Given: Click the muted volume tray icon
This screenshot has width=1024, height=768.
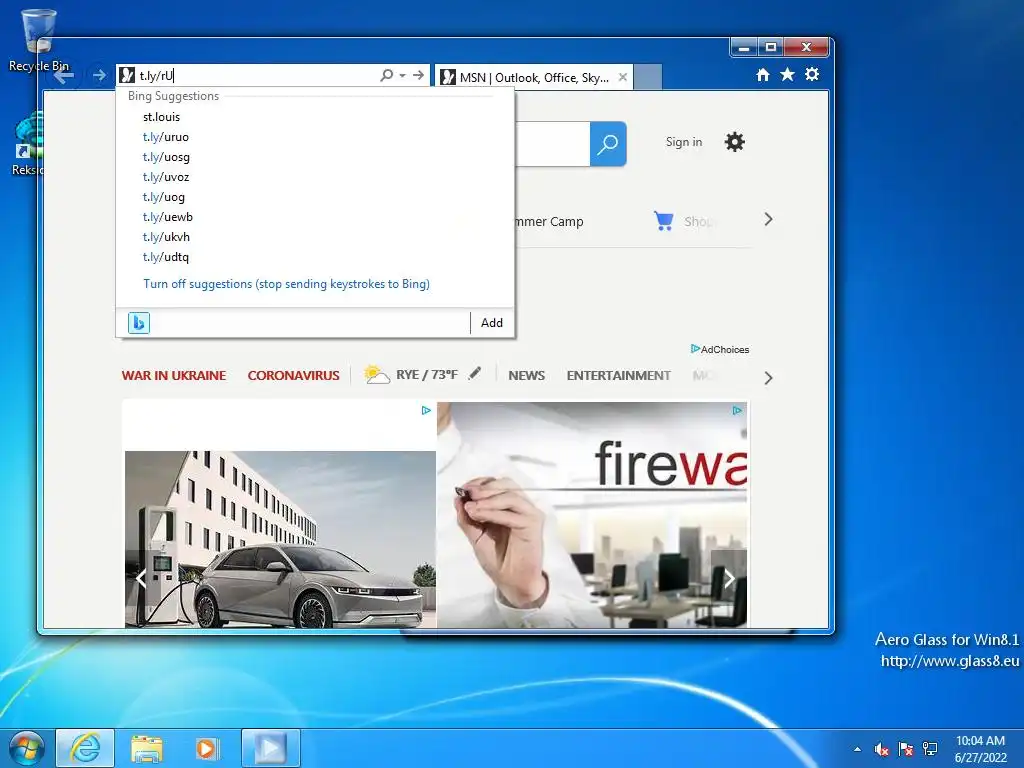Looking at the screenshot, I should click(881, 749).
